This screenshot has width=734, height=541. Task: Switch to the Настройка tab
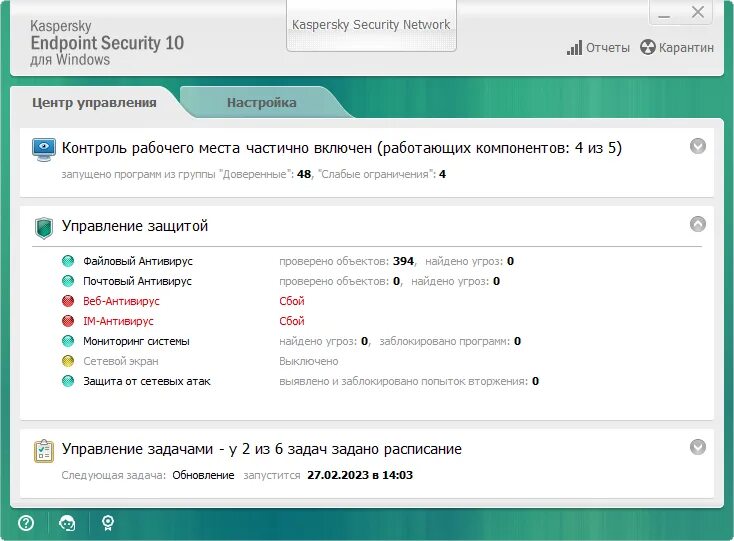coord(262,102)
